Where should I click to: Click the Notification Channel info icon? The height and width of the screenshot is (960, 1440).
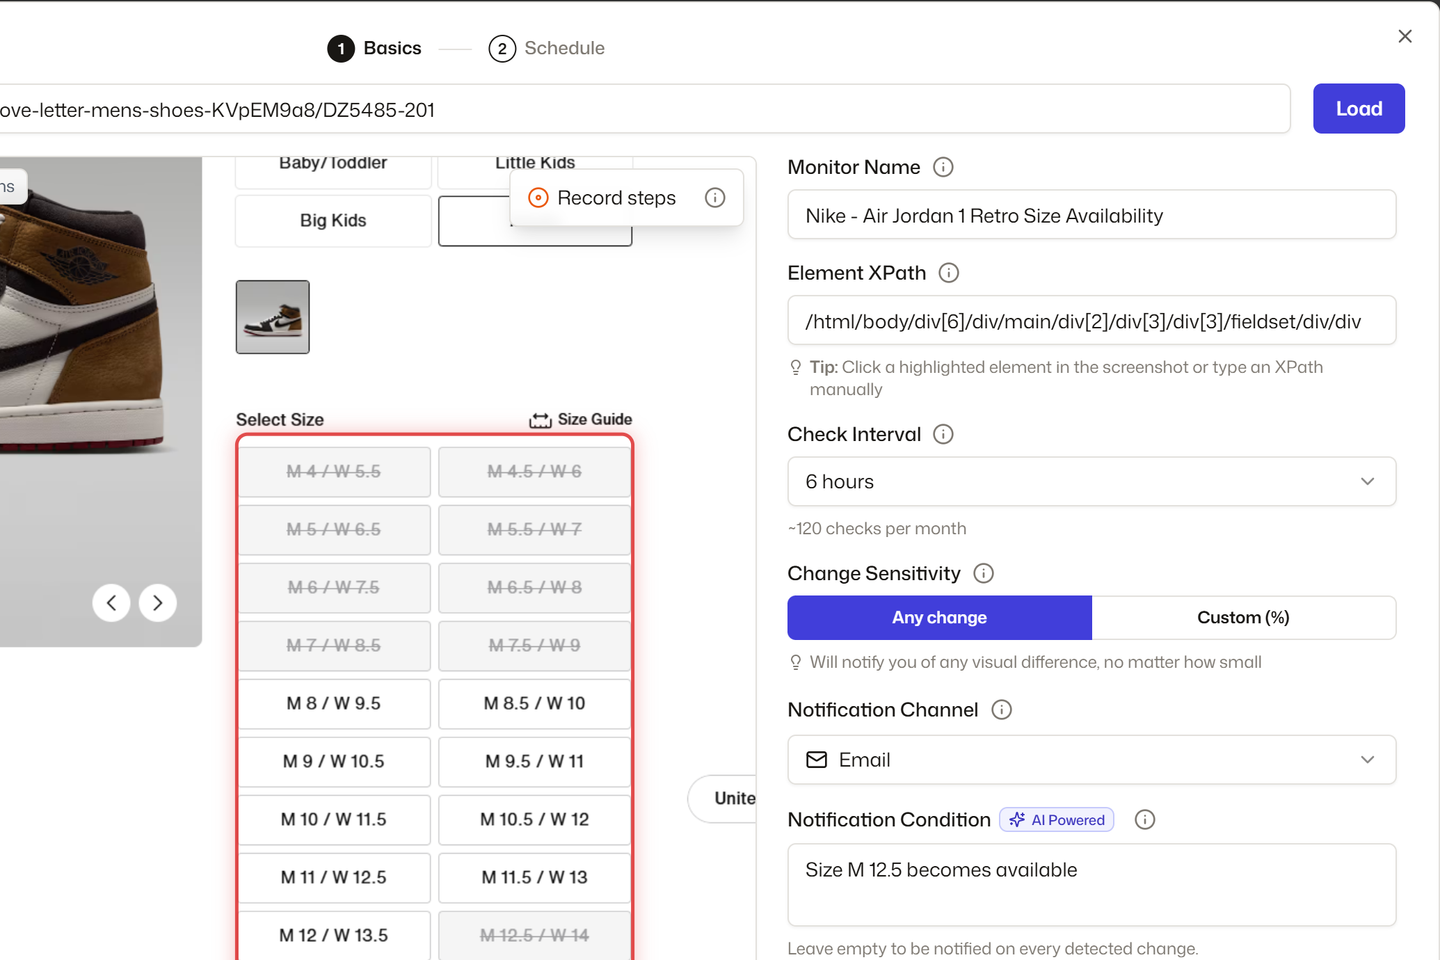coord(1001,710)
